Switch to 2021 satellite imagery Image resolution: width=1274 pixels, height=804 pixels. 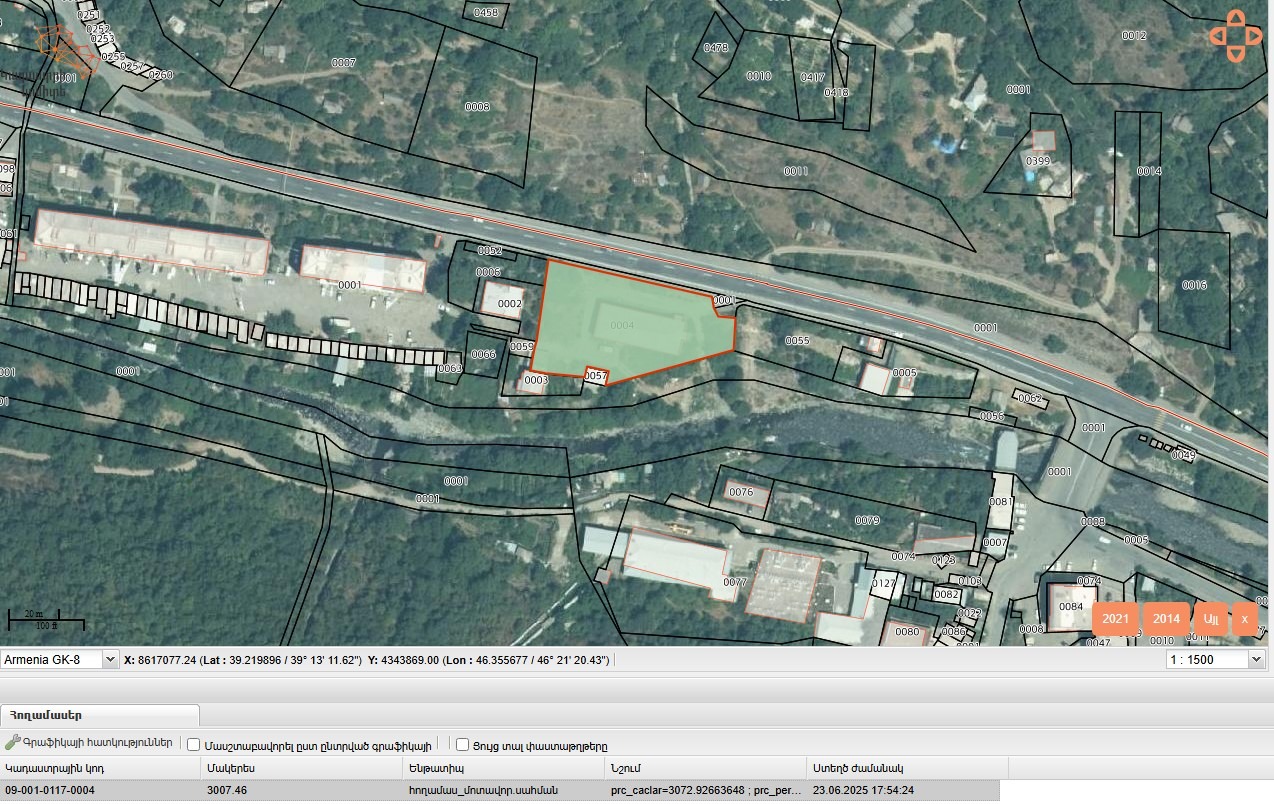1115,619
